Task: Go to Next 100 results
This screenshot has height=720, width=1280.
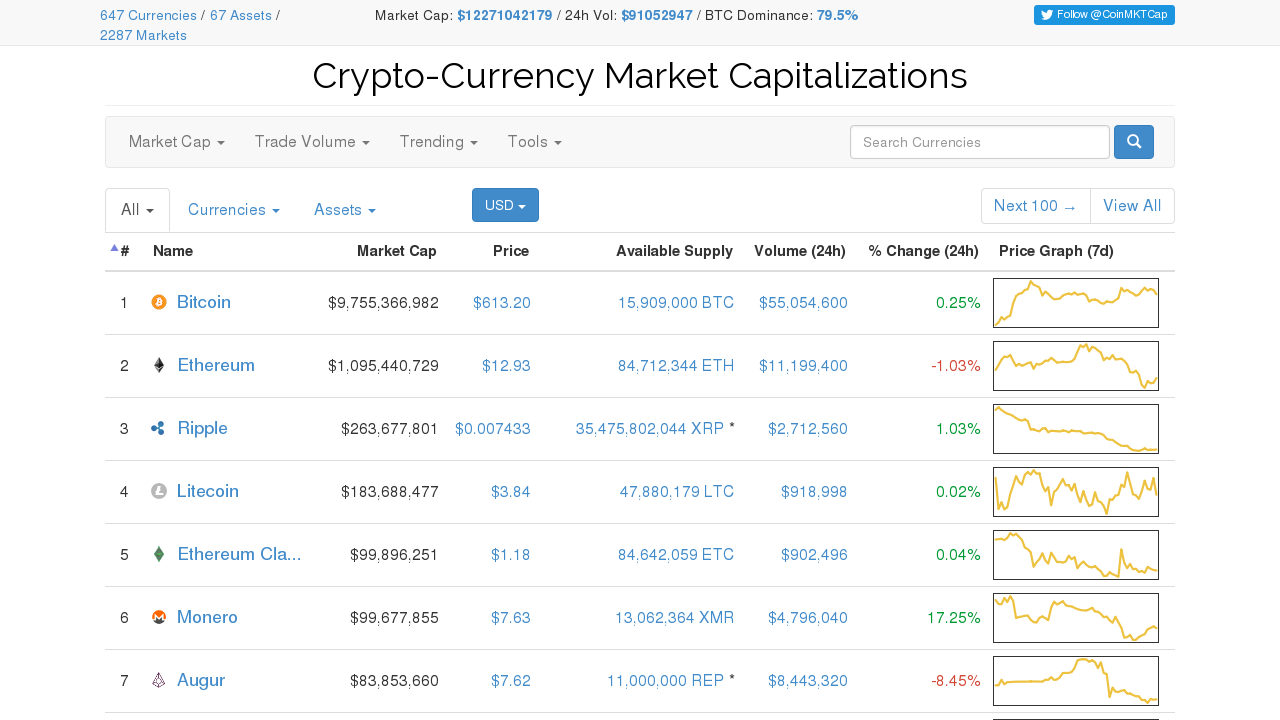Action: (x=1036, y=206)
